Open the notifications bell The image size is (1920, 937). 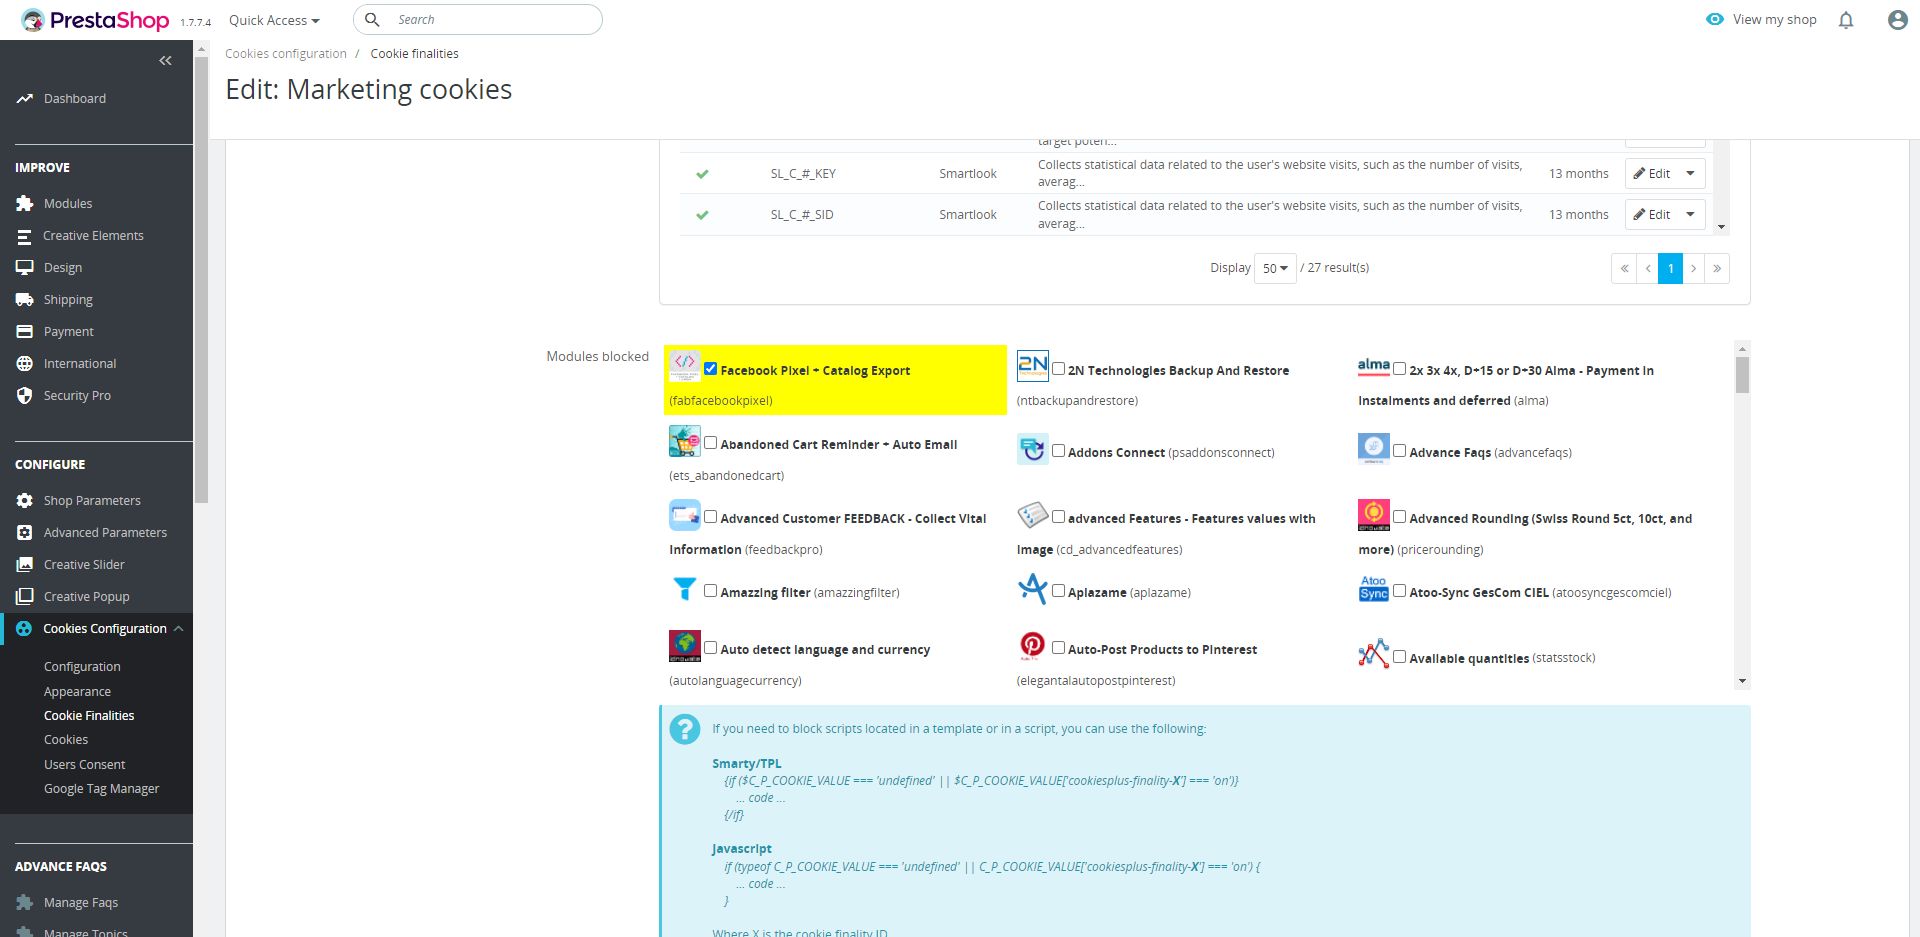tap(1846, 20)
